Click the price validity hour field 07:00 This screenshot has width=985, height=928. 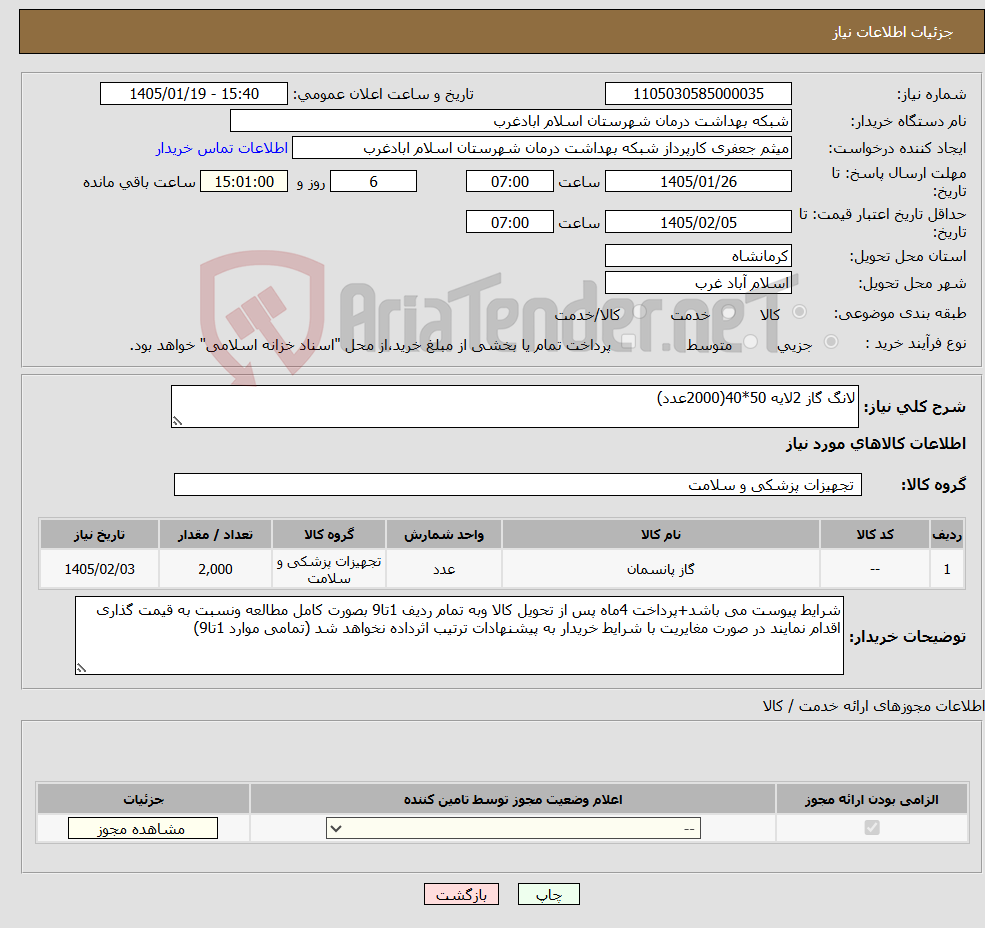pos(509,222)
